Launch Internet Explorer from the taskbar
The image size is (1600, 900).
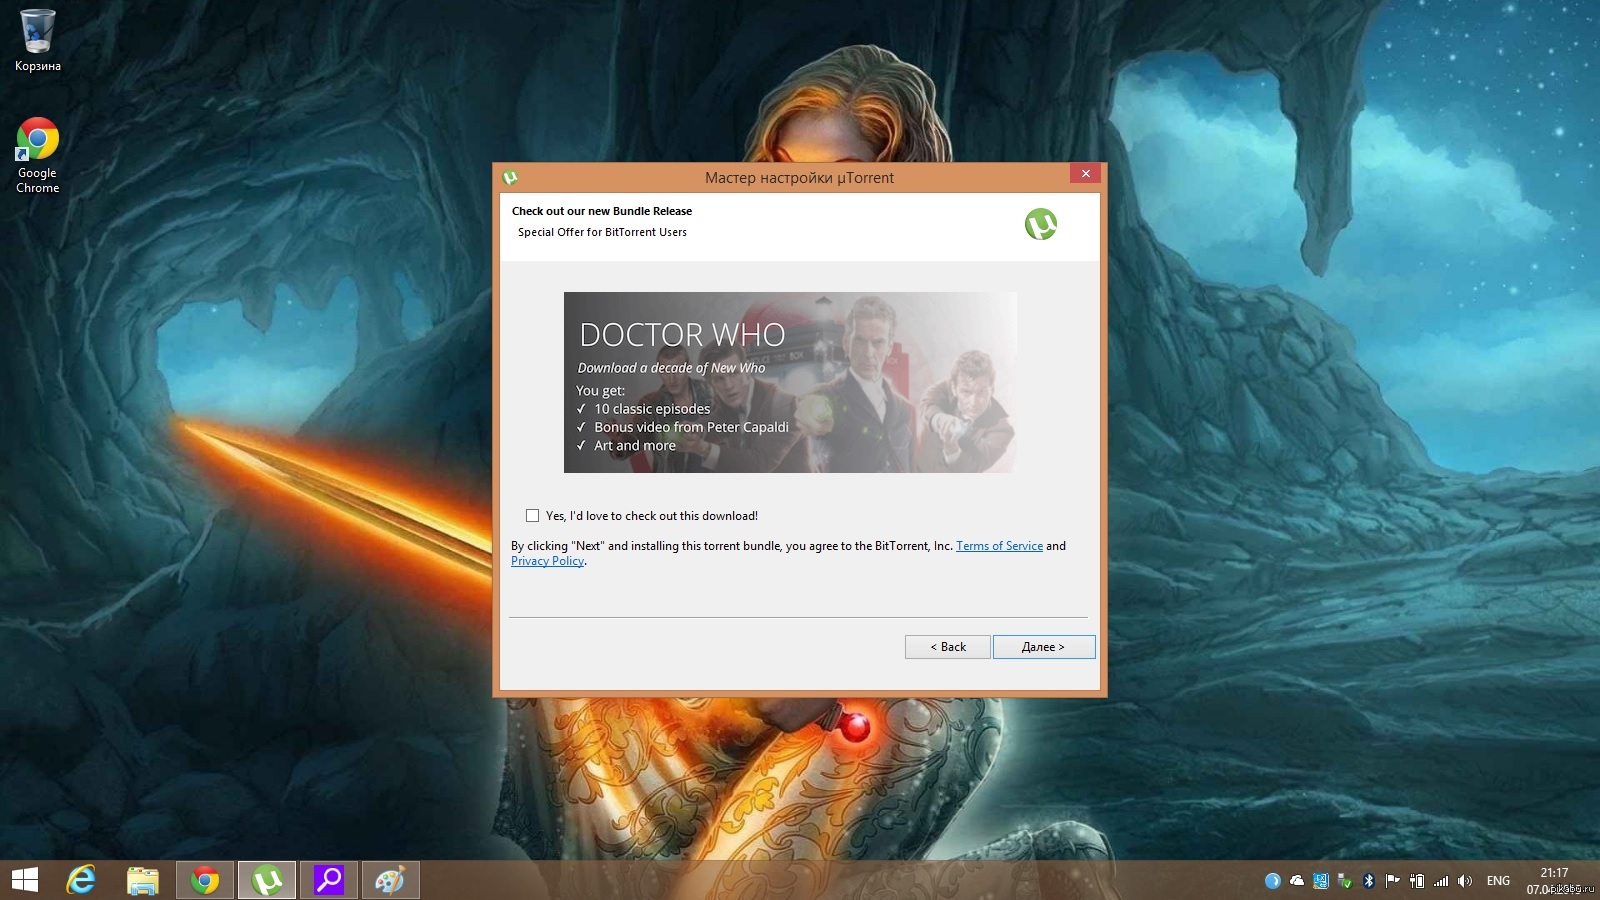(81, 880)
